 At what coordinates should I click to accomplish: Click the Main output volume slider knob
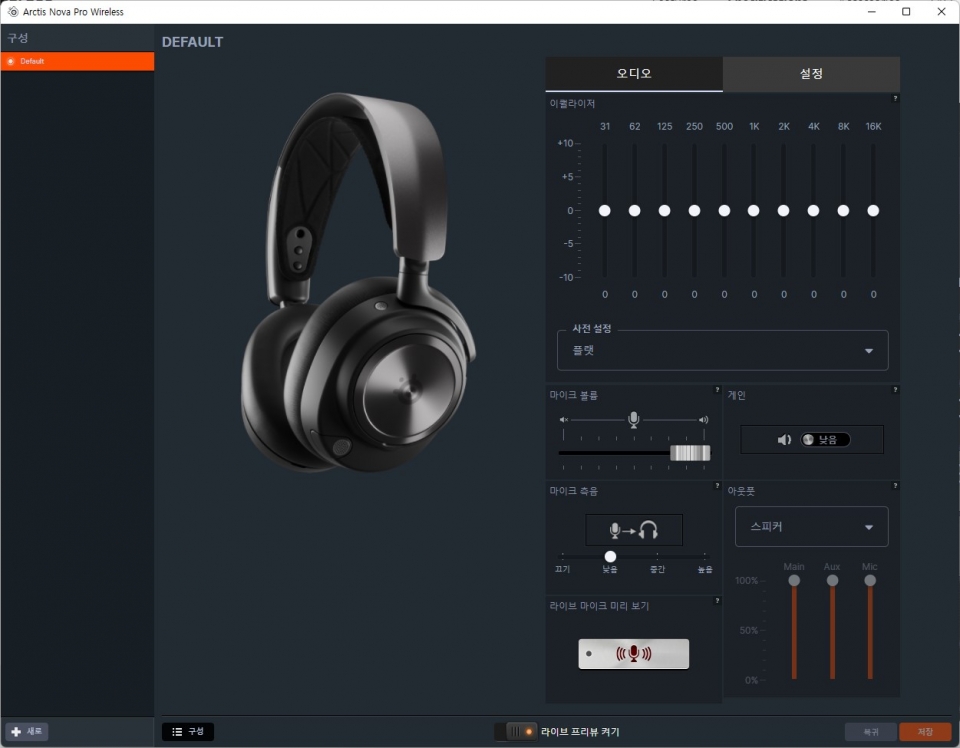[794, 580]
